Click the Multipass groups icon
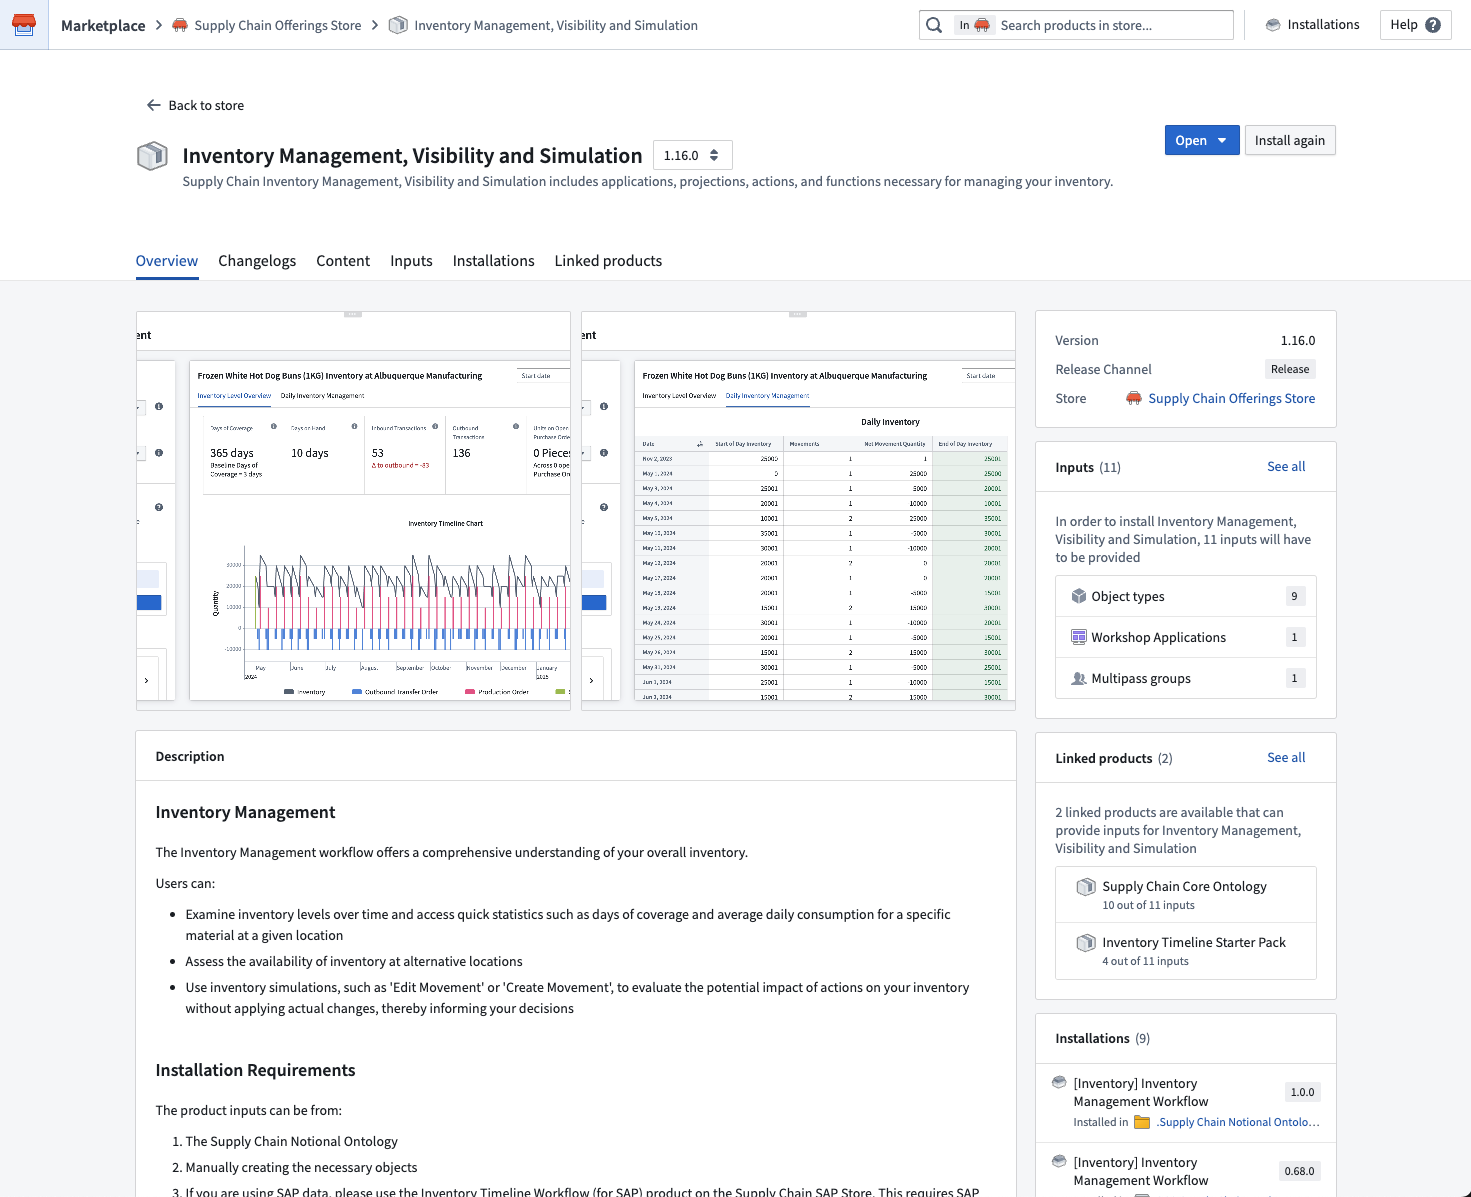This screenshot has height=1197, width=1471. coord(1079,678)
